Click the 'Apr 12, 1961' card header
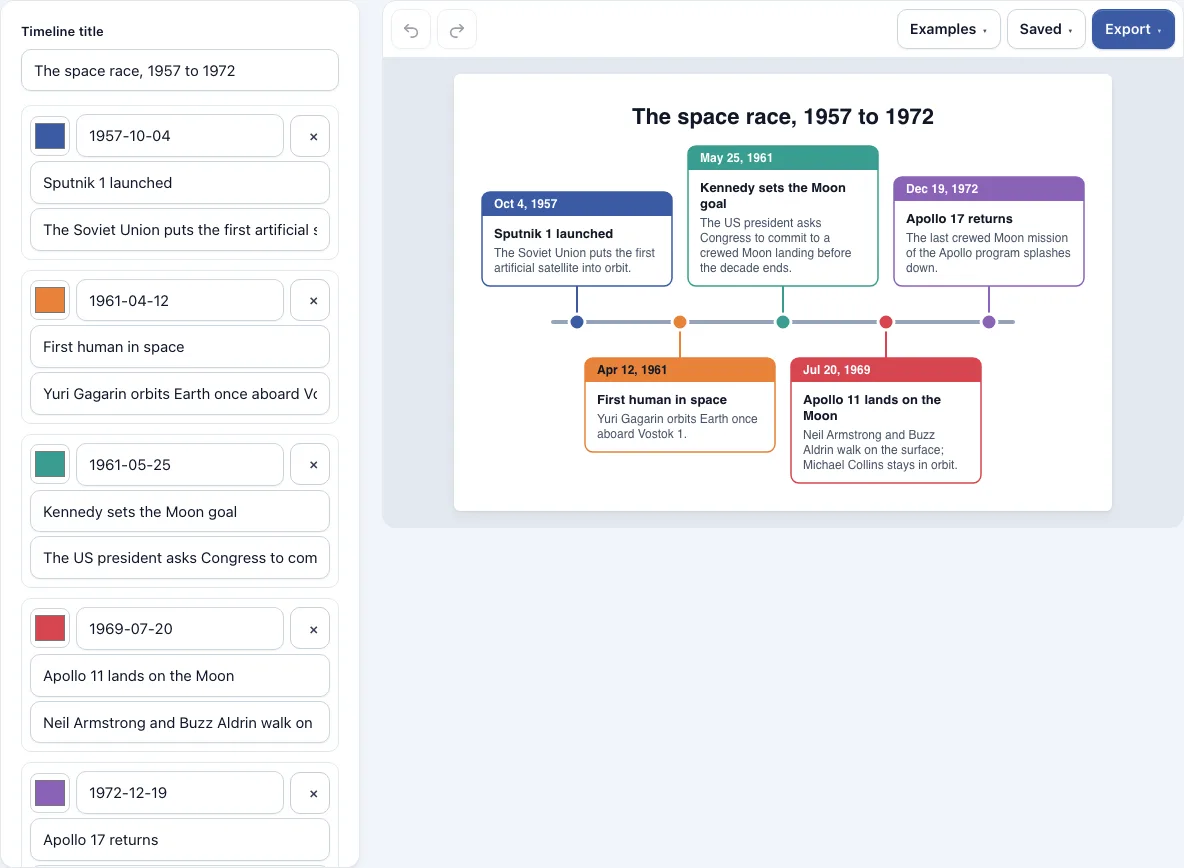This screenshot has width=1184, height=868. [680, 370]
